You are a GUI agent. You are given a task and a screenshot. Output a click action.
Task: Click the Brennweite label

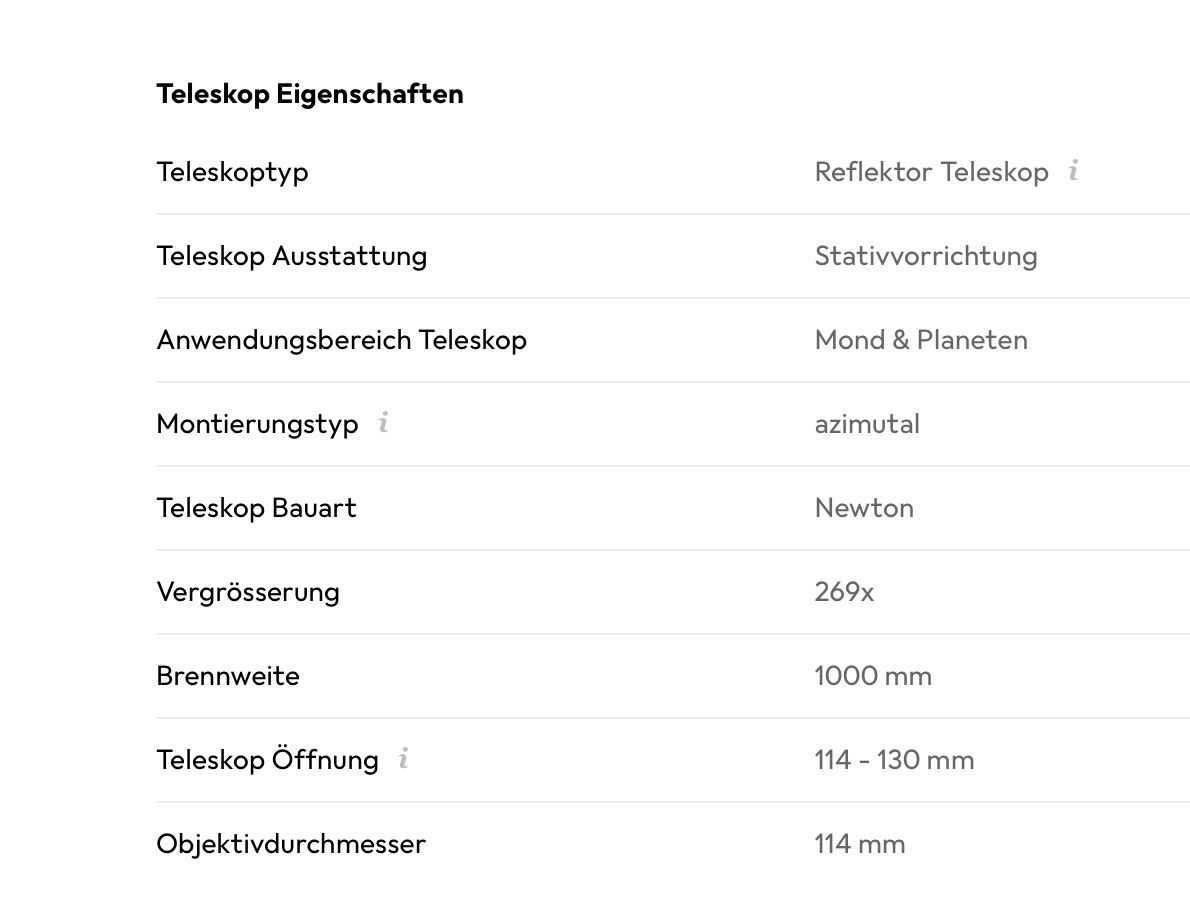coord(228,676)
